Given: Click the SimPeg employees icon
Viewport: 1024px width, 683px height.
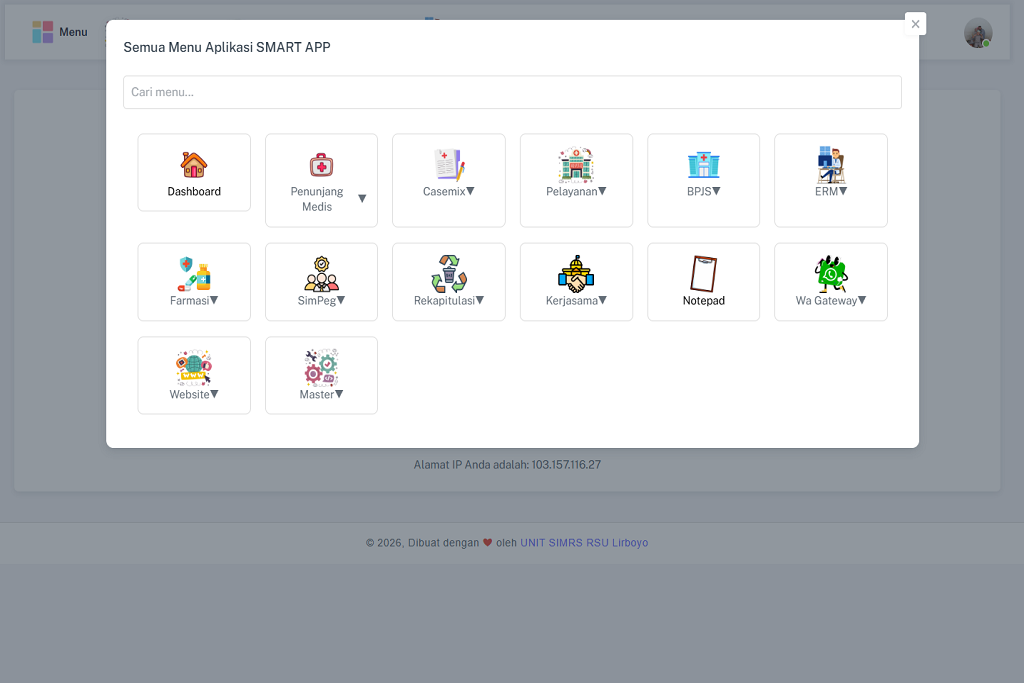Looking at the screenshot, I should pos(321,274).
